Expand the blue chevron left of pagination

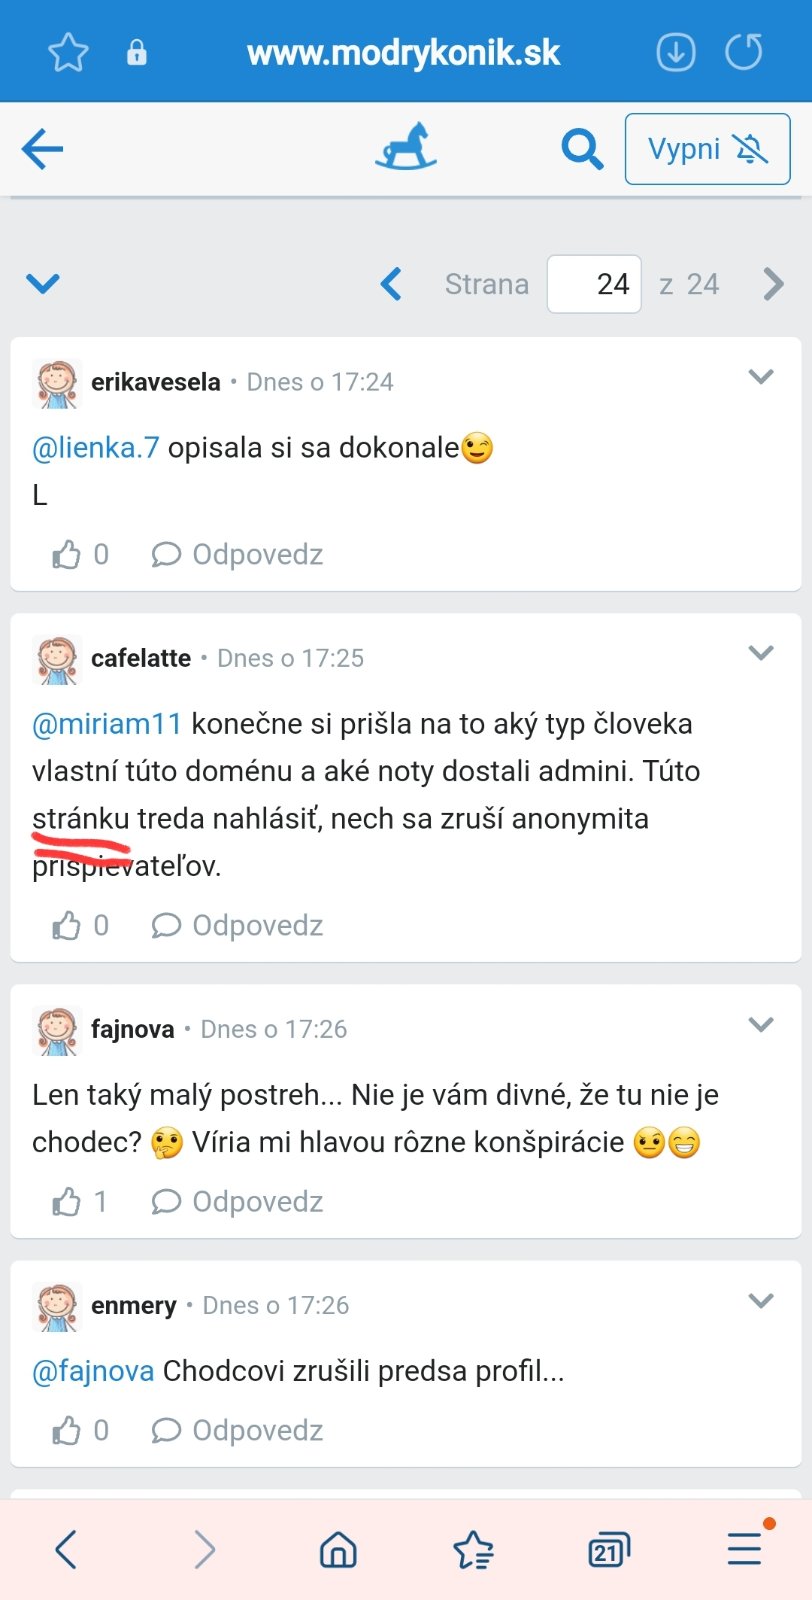tap(42, 284)
